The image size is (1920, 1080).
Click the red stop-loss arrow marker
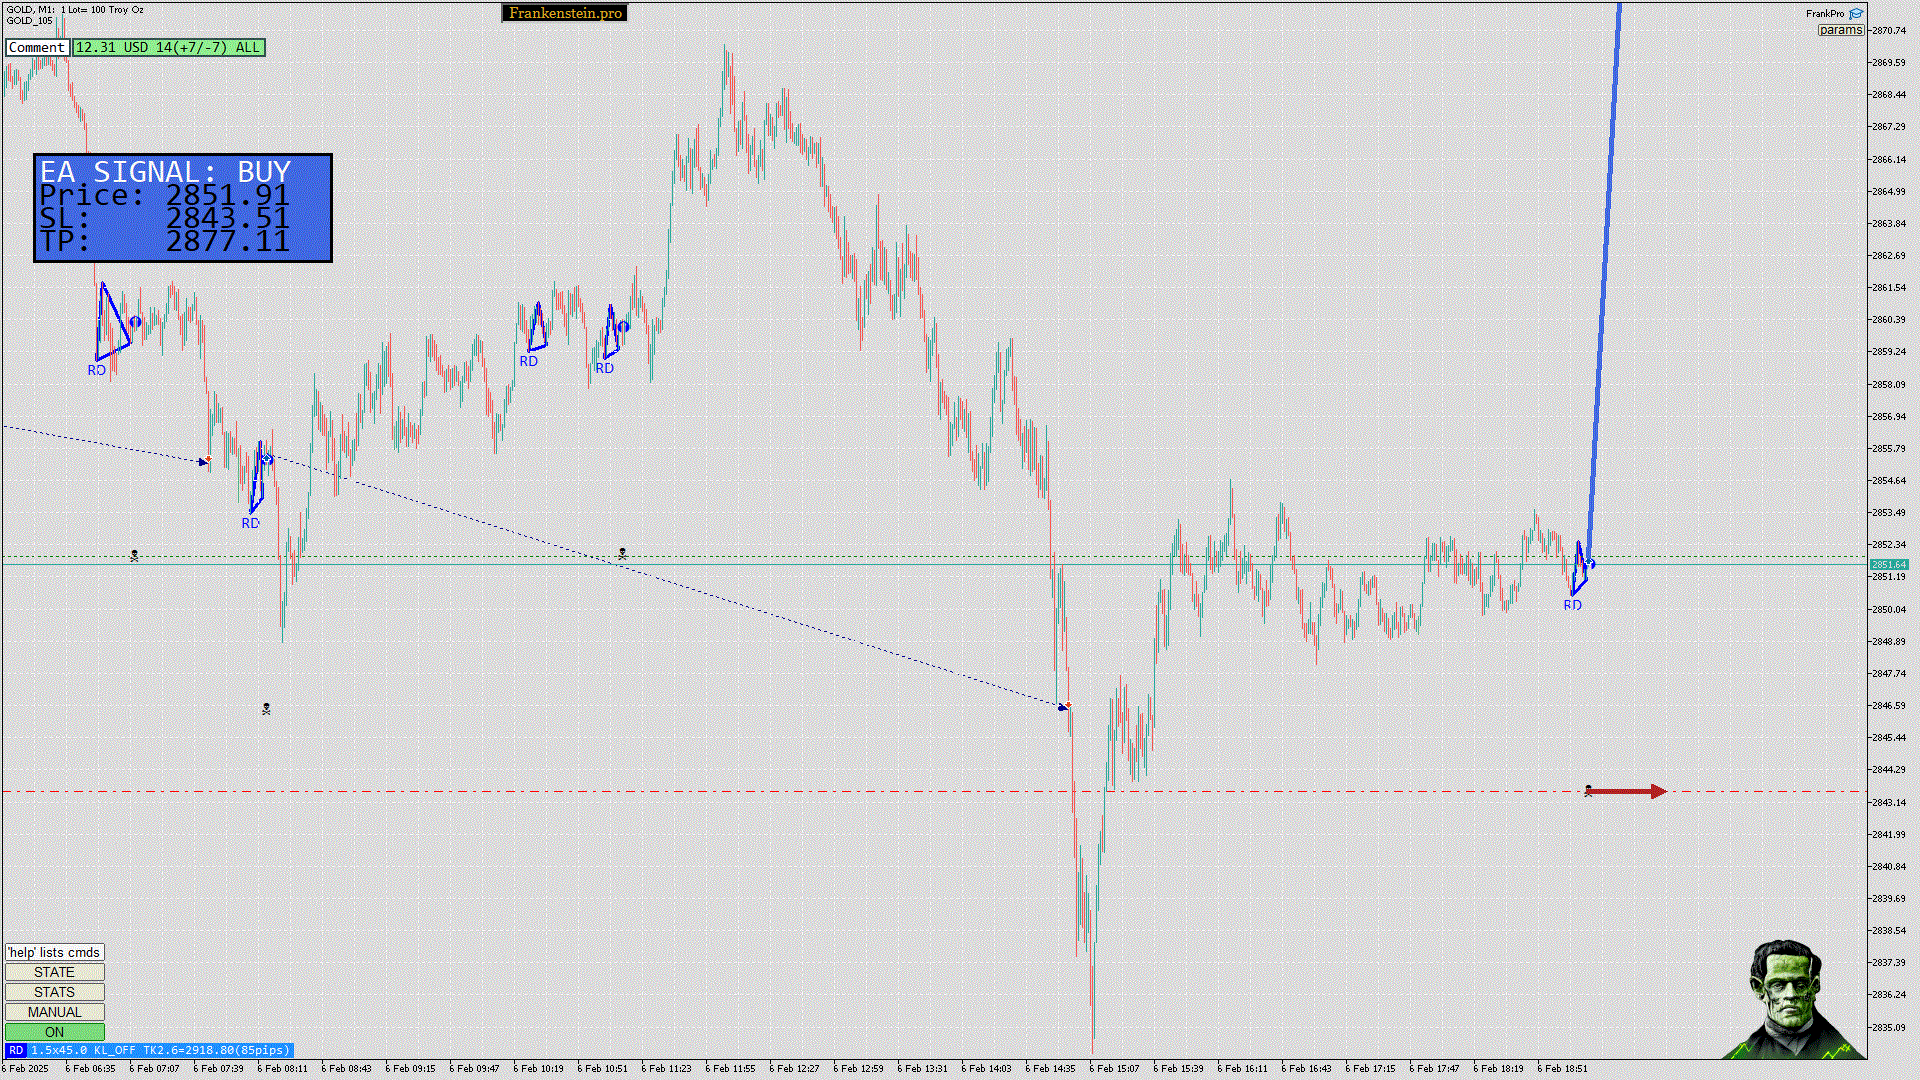1626,792
